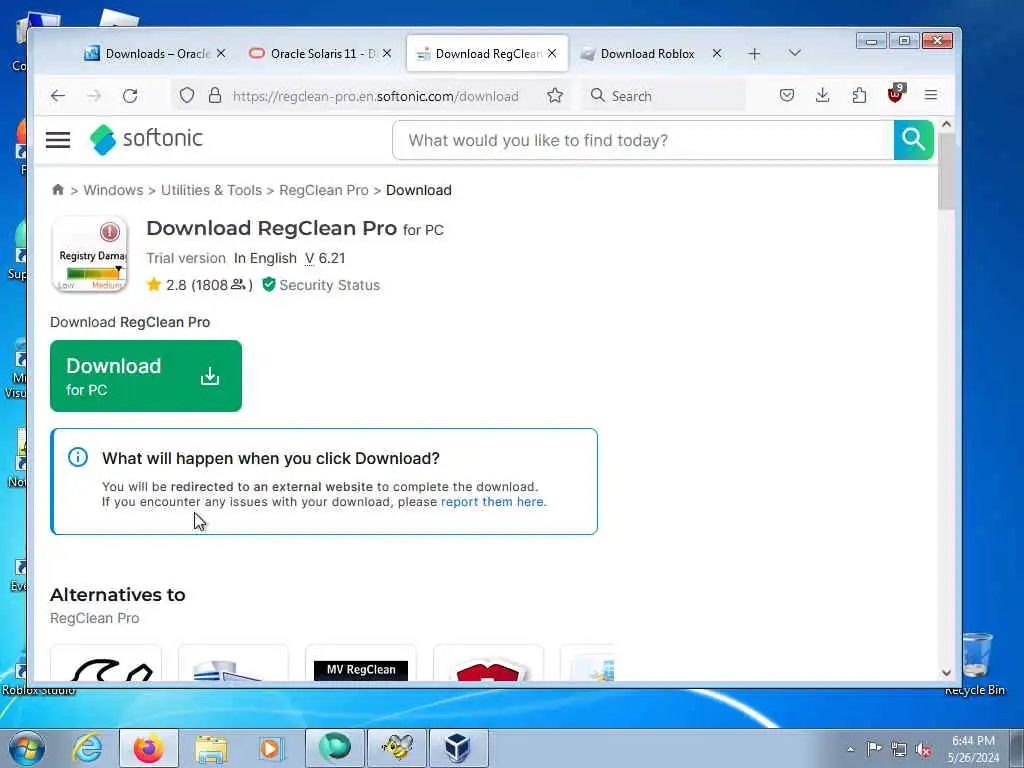Click the uBlock Origin shield icon
This screenshot has height=768, width=1024.
point(895,94)
